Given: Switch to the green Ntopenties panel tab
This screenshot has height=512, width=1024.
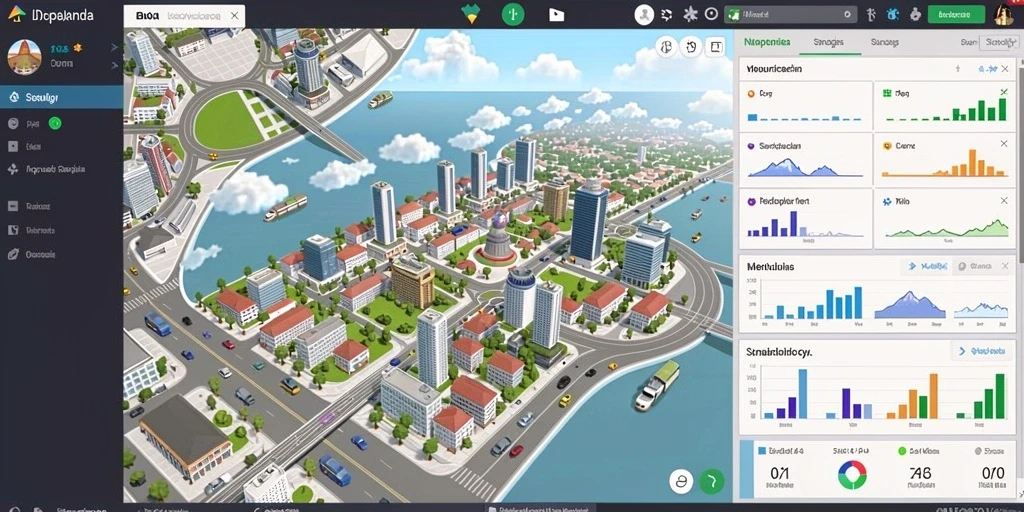Looking at the screenshot, I should pos(767,42).
